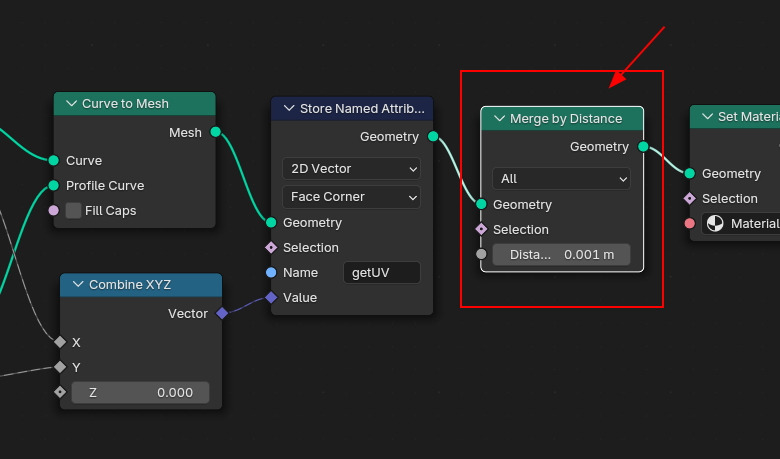Click the Distance input socket

pos(481,254)
